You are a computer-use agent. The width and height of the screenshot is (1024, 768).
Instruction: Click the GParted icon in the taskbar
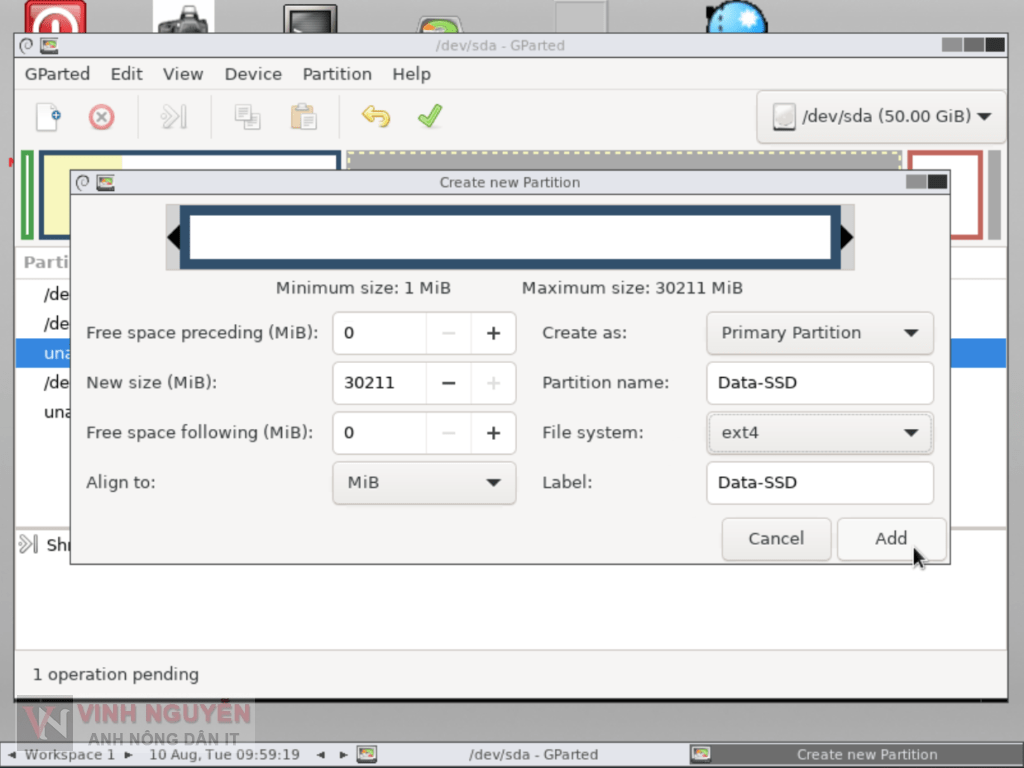coord(366,755)
